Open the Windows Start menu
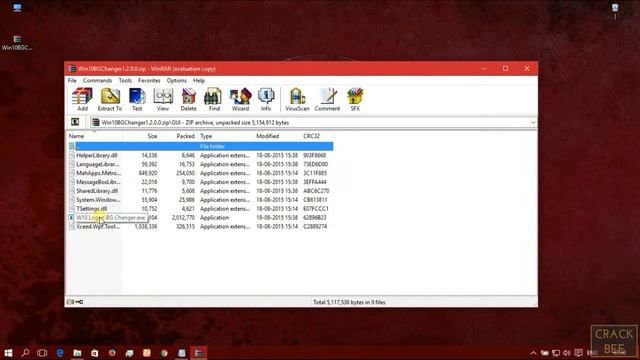The width and height of the screenshot is (640, 360). point(8,353)
